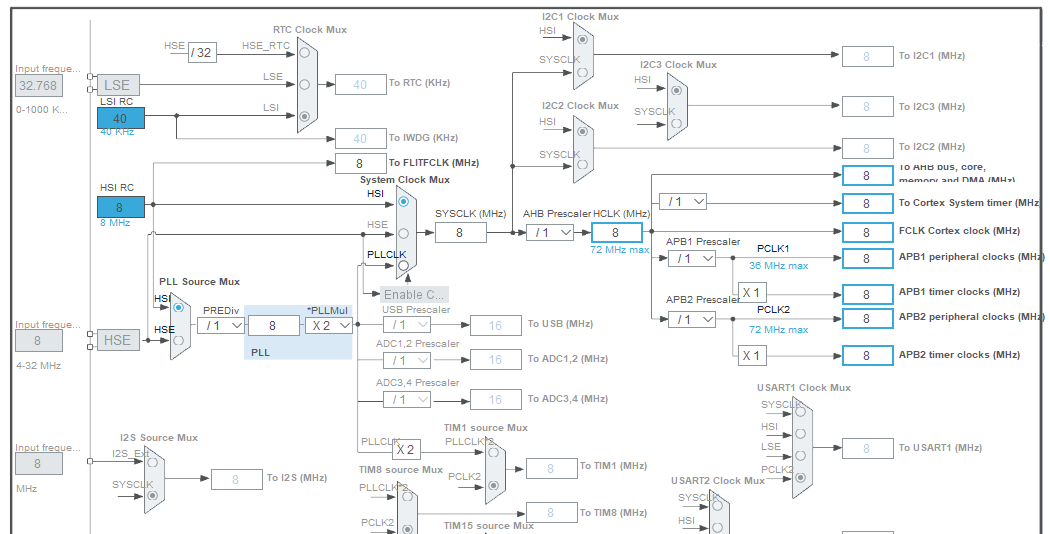Expand the AHB Prescaler dropdown
Viewport: 1050px width, 534px height.
(x=550, y=232)
